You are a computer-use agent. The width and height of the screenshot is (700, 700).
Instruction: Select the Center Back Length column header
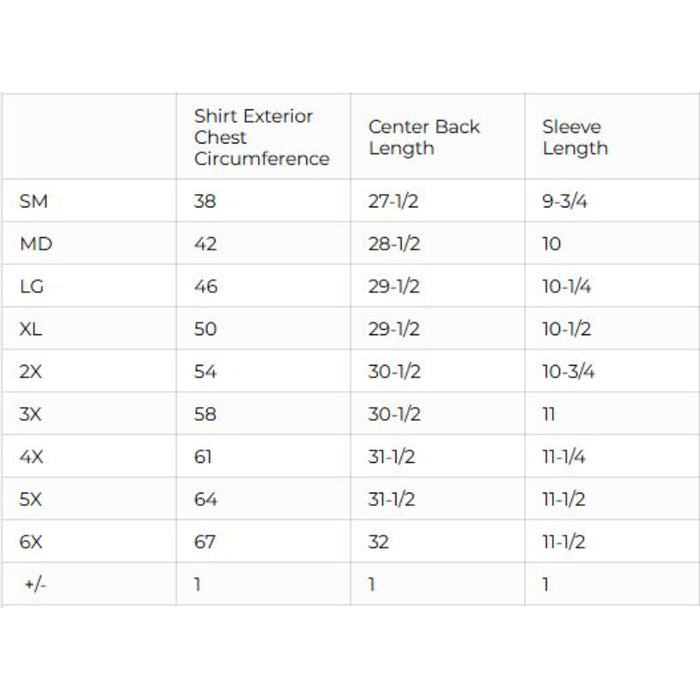click(424, 137)
